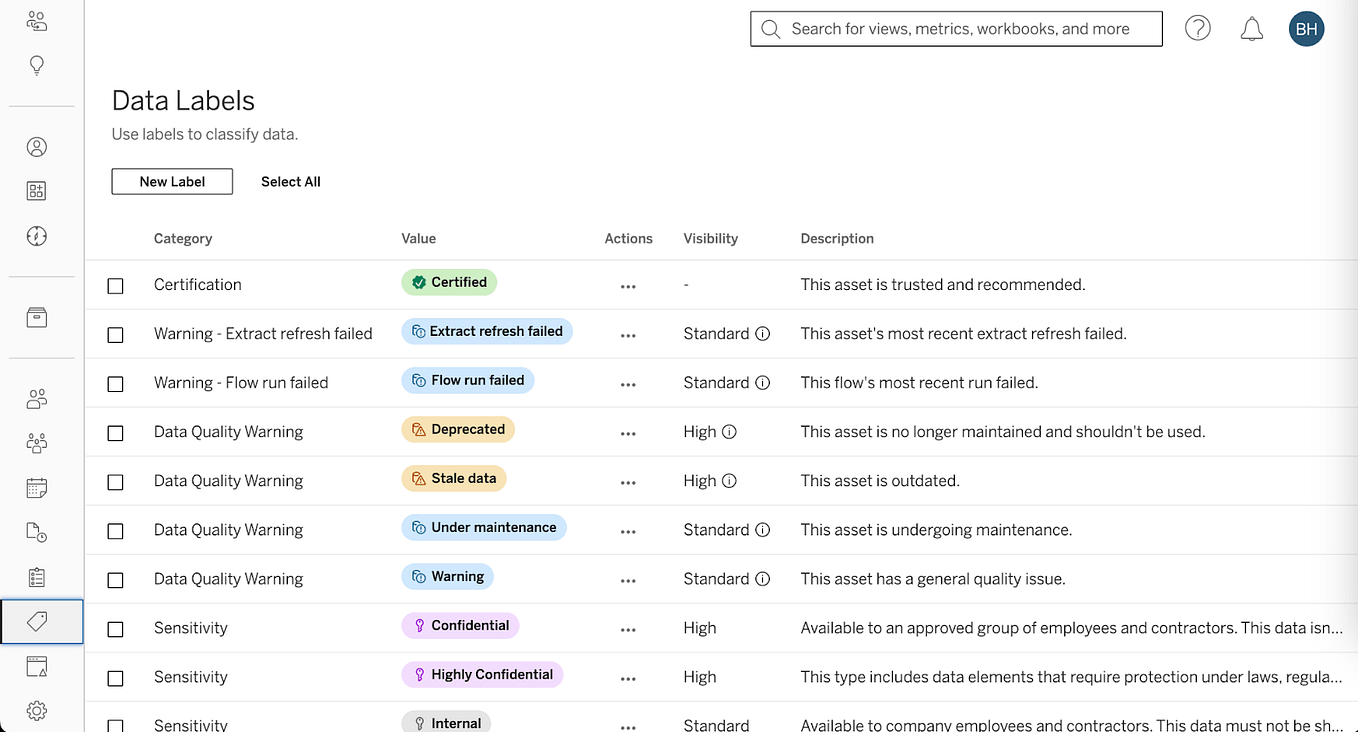The width and height of the screenshot is (1358, 732).
Task: Open the Help question mark menu
Action: point(1197,28)
